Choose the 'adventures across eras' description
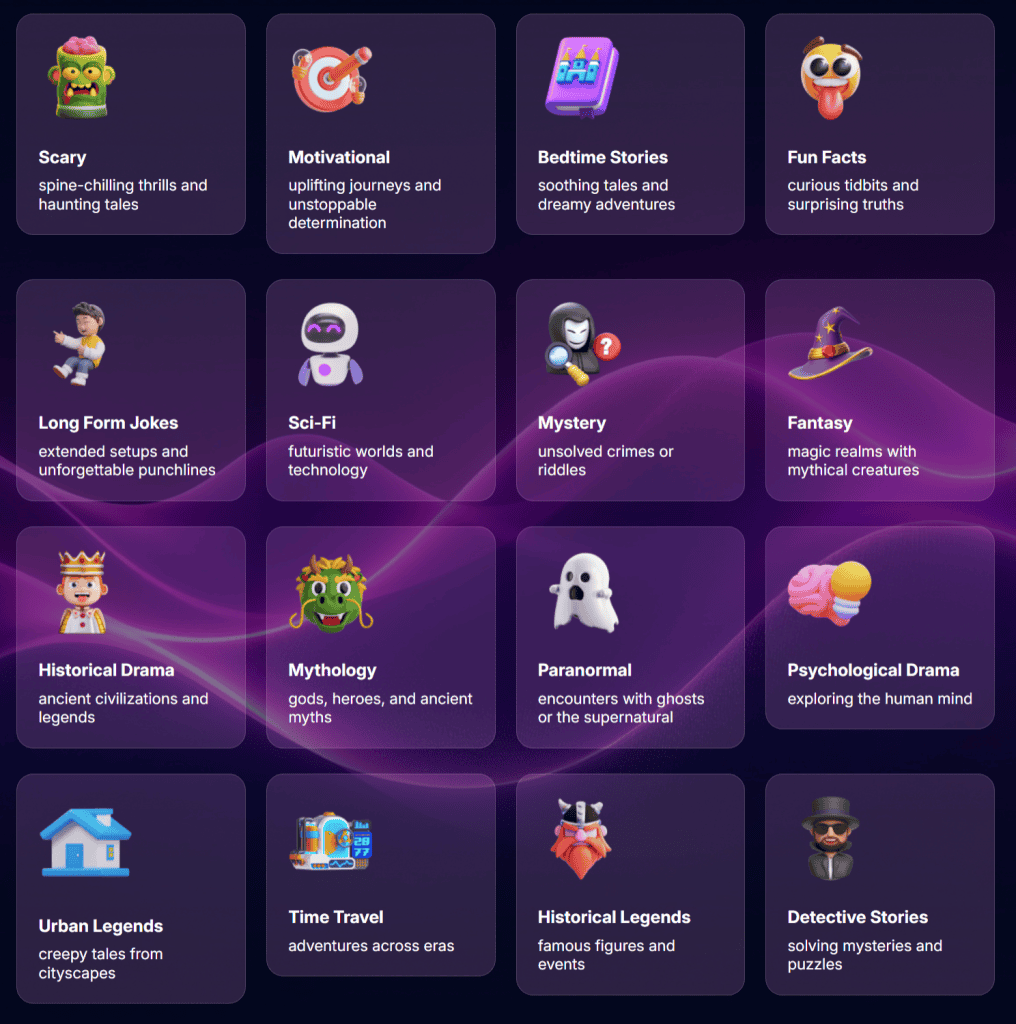 [x=371, y=946]
